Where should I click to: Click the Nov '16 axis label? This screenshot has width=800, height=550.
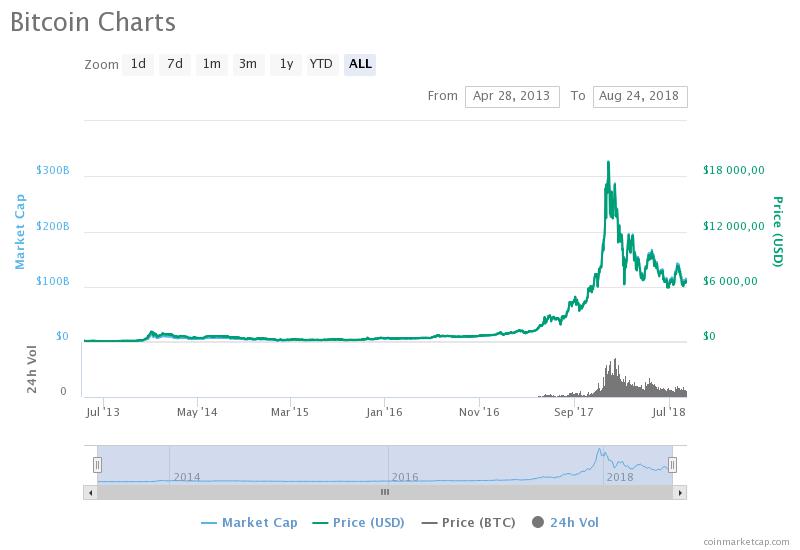[479, 412]
